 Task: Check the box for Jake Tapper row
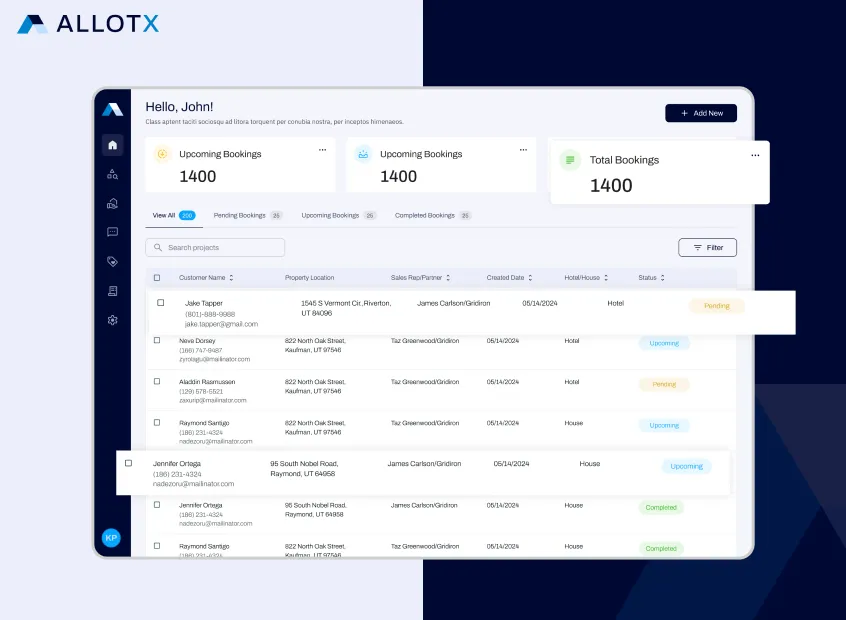[x=160, y=303]
